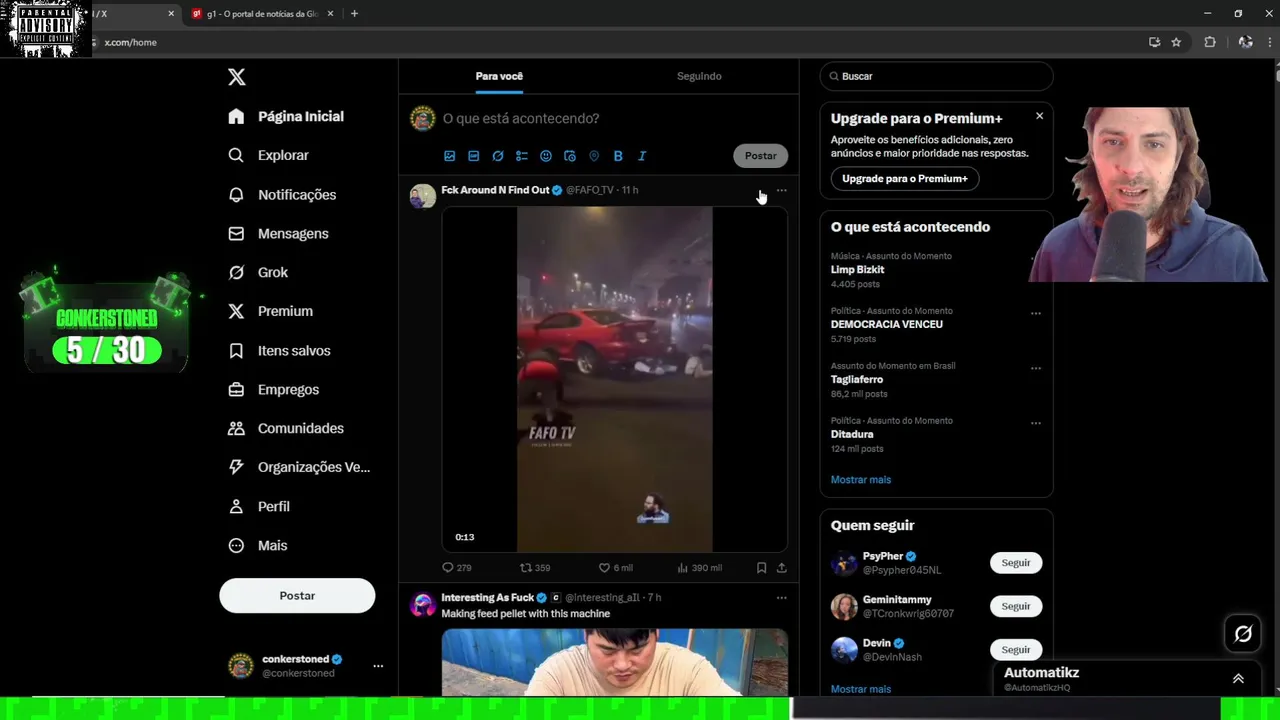Open Comunidades in the sidebar
Screen dimensions: 1280x720
point(286,428)
